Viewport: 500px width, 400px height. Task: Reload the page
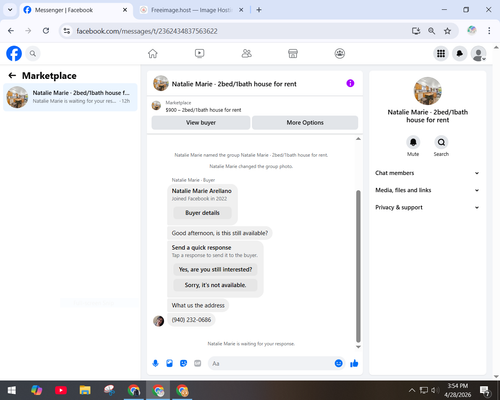tap(46, 31)
